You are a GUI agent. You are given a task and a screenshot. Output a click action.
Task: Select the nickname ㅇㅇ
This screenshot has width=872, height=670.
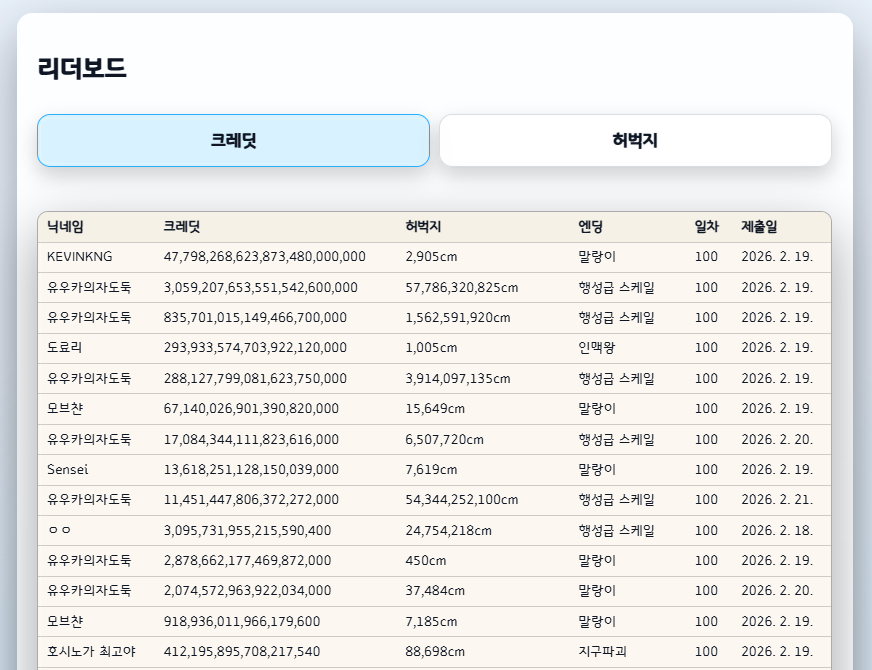click(x=60, y=530)
